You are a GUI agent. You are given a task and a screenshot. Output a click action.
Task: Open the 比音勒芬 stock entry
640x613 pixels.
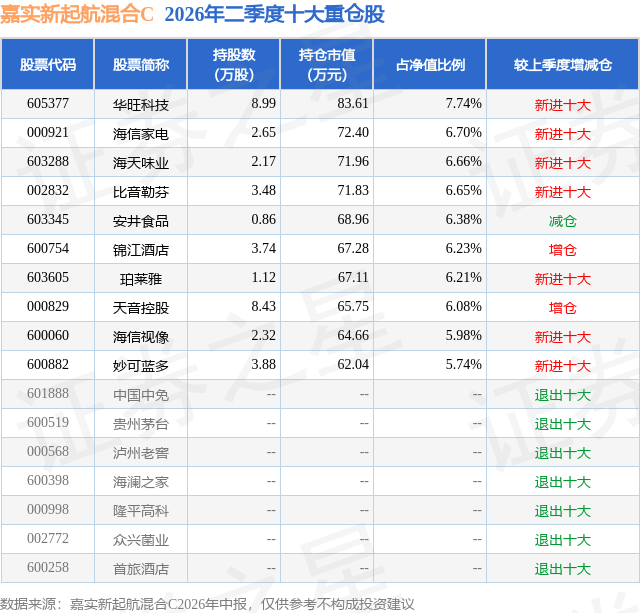pyautogui.click(x=141, y=192)
